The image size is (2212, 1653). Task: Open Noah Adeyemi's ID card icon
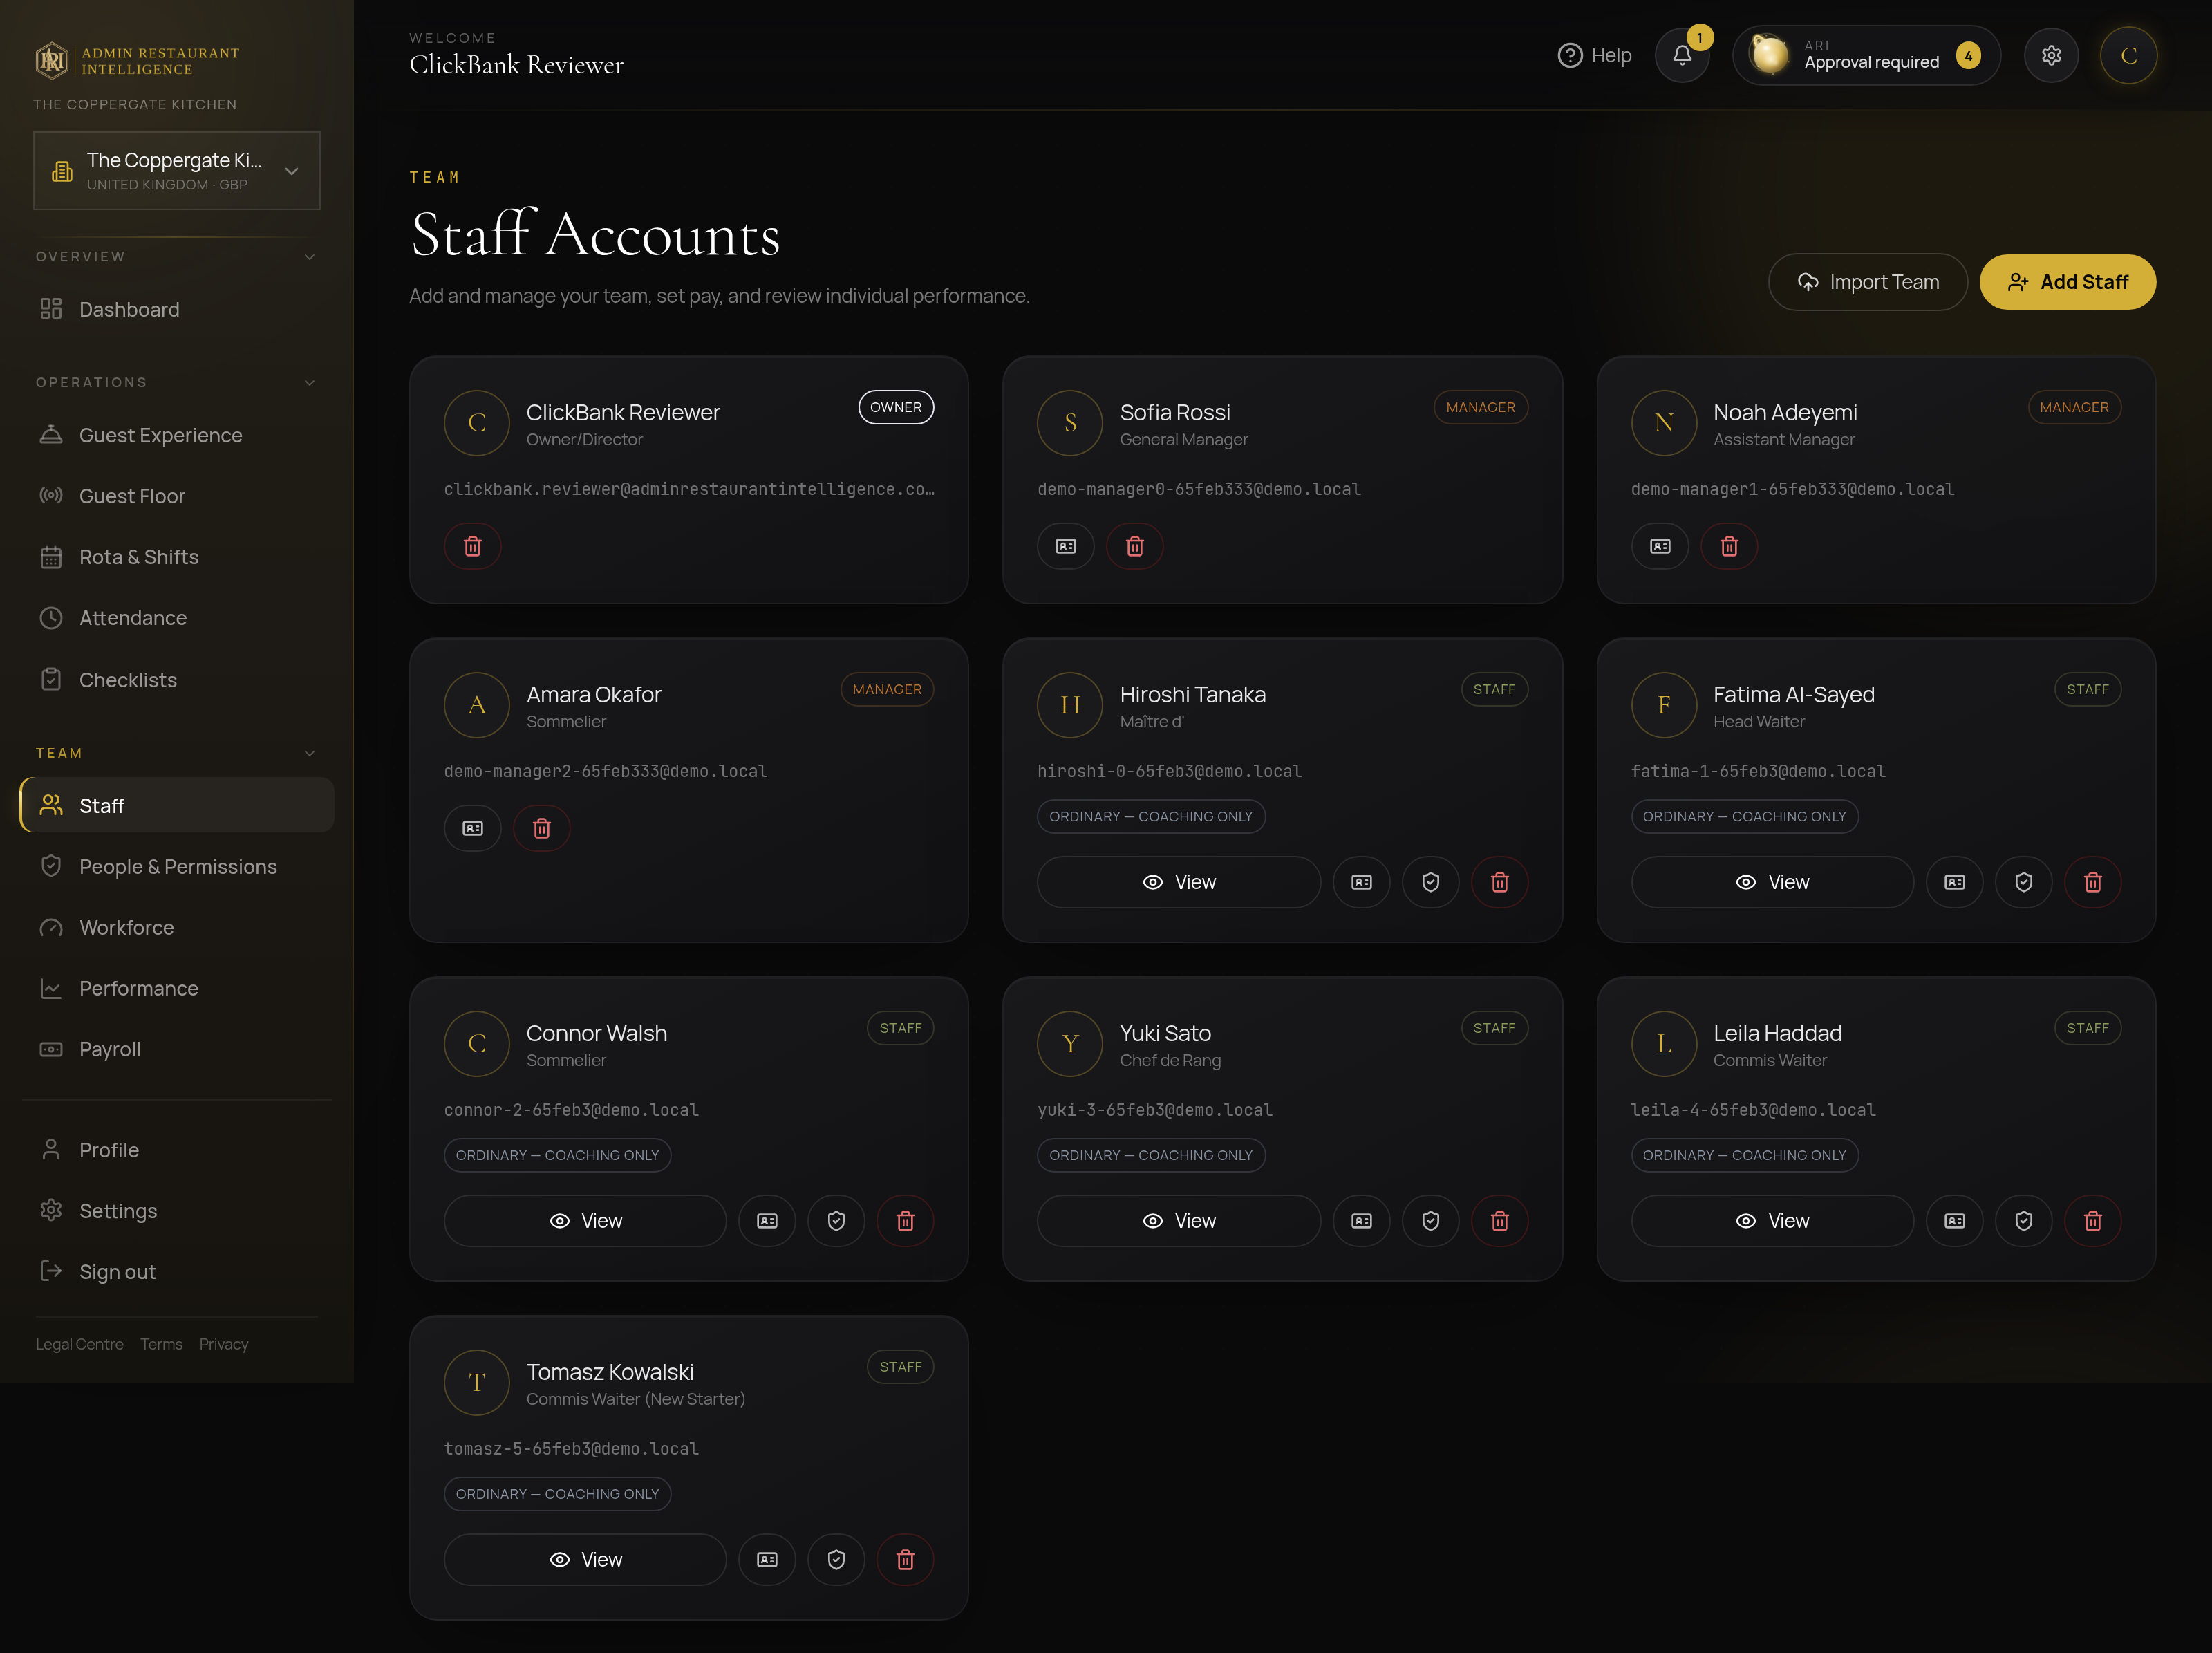click(x=1660, y=546)
